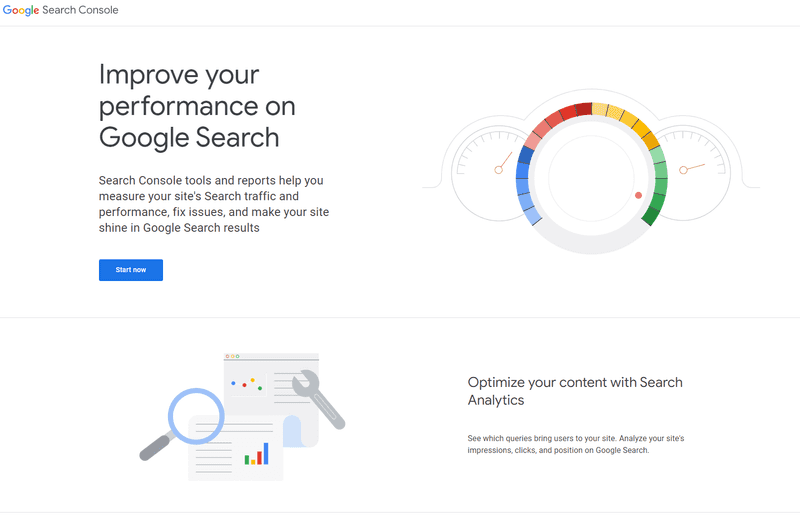800x530 pixels.
Task: Select the red segment of the gauge
Action: 565,113
